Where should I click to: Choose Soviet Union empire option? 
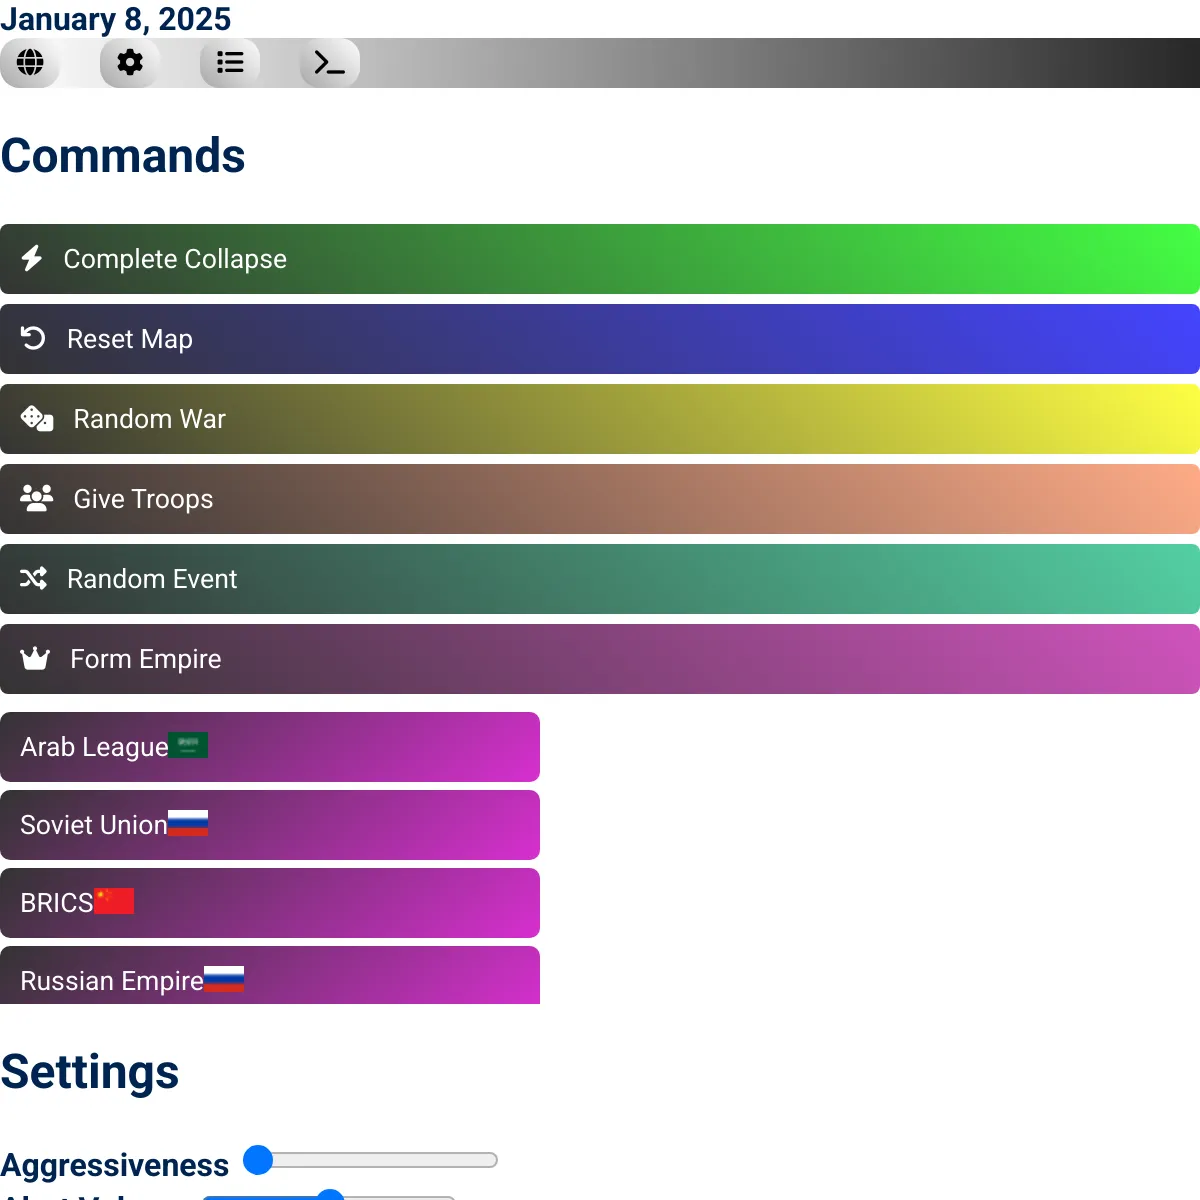point(270,825)
